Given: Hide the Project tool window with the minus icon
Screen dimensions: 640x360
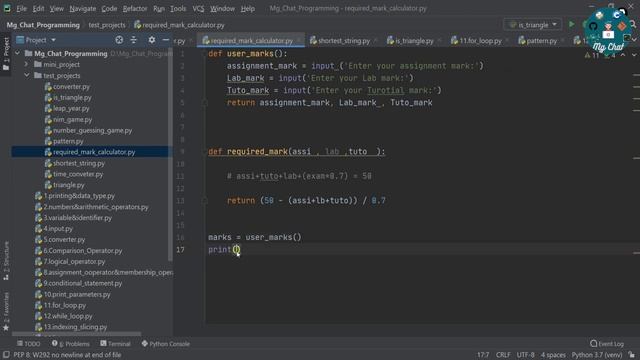Looking at the screenshot, I should coord(165,40).
